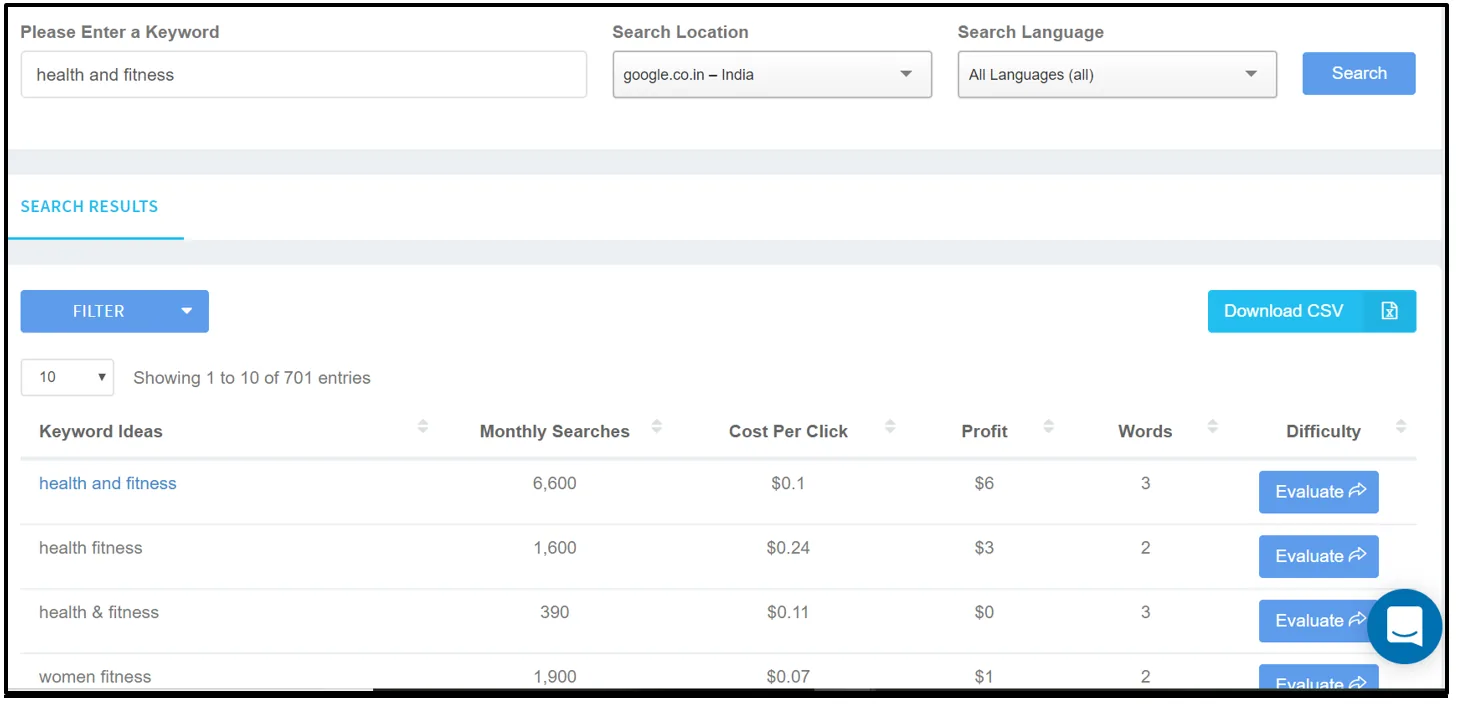Click the sort arrows beside Cost Per Click
Image resolution: width=1471 pixels, height=704 pixels.
tap(890, 425)
